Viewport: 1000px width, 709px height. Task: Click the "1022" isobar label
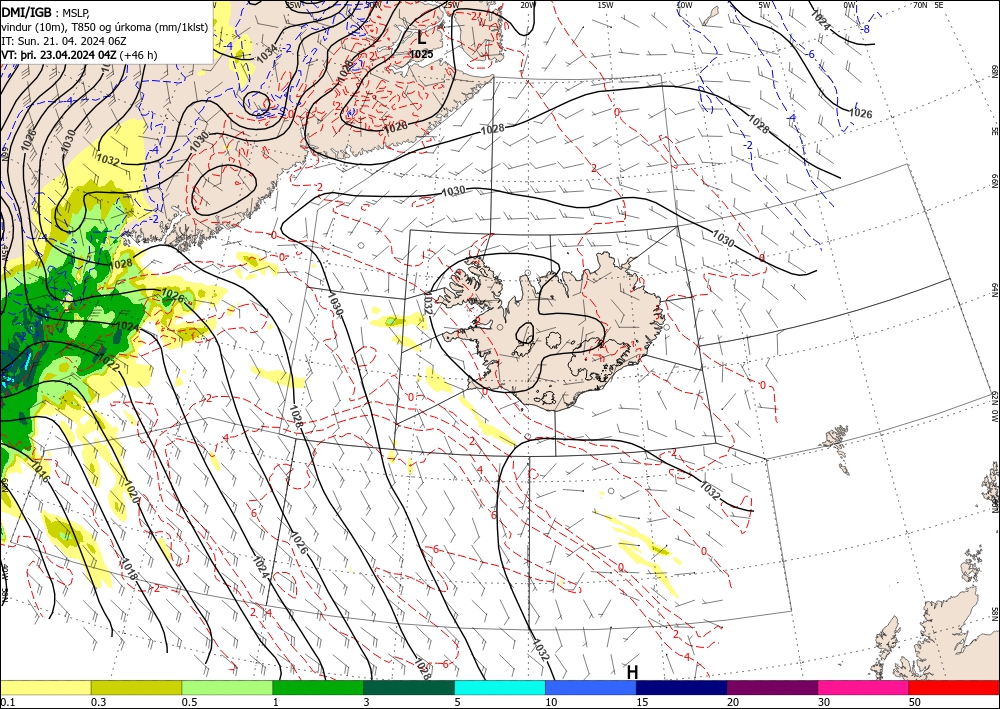(108, 365)
